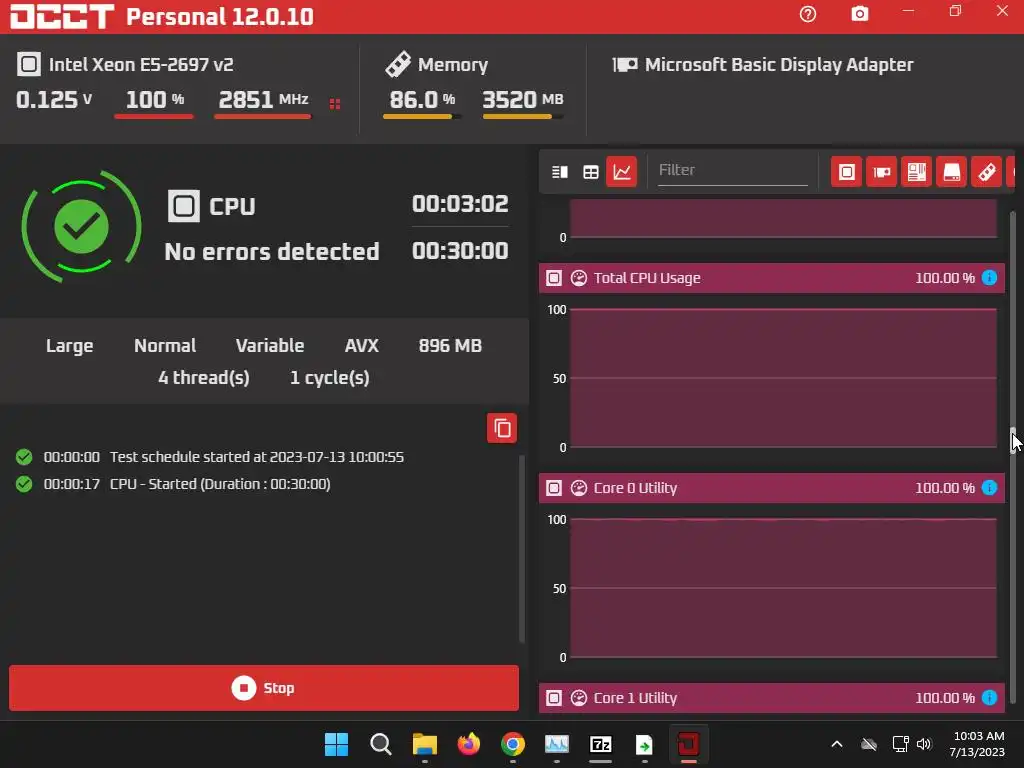Click the Core 0 Utility header label
Viewport: 1024px width, 768px height.
coord(635,488)
